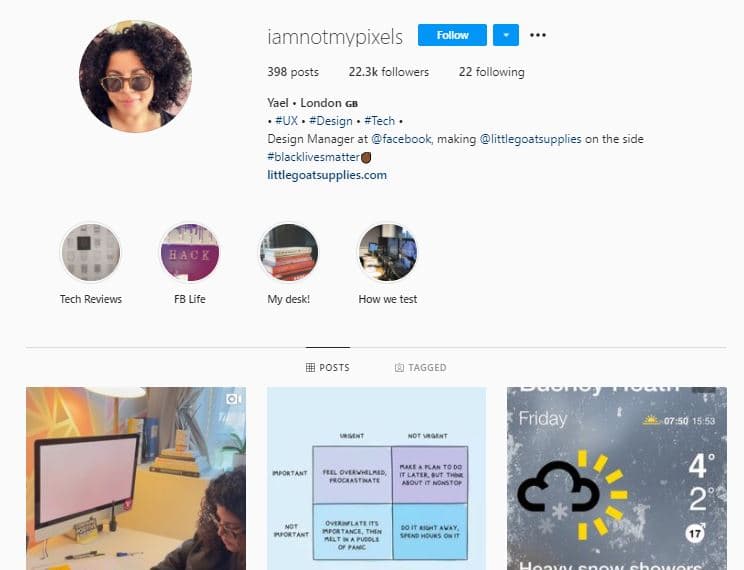Open the three-dots profile options menu

tap(538, 35)
